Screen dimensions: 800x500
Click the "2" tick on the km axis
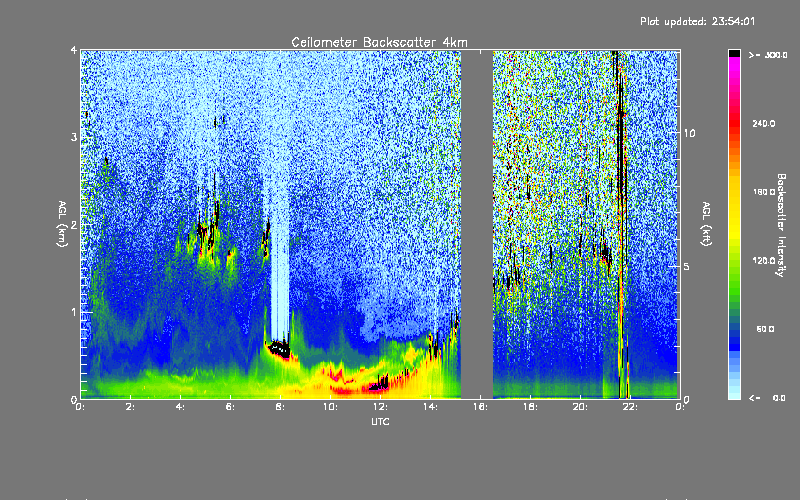coord(74,224)
